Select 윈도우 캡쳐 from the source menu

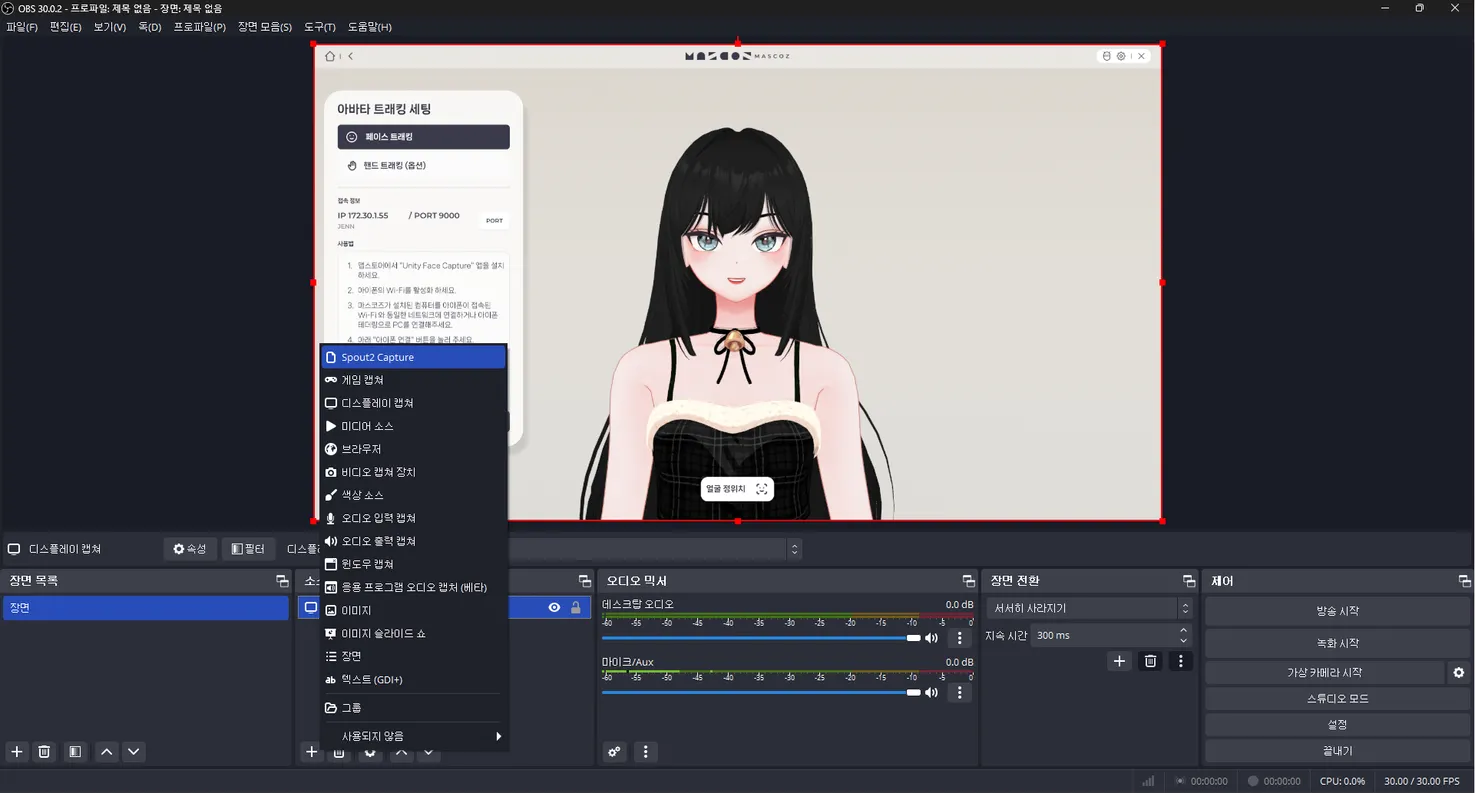367,564
